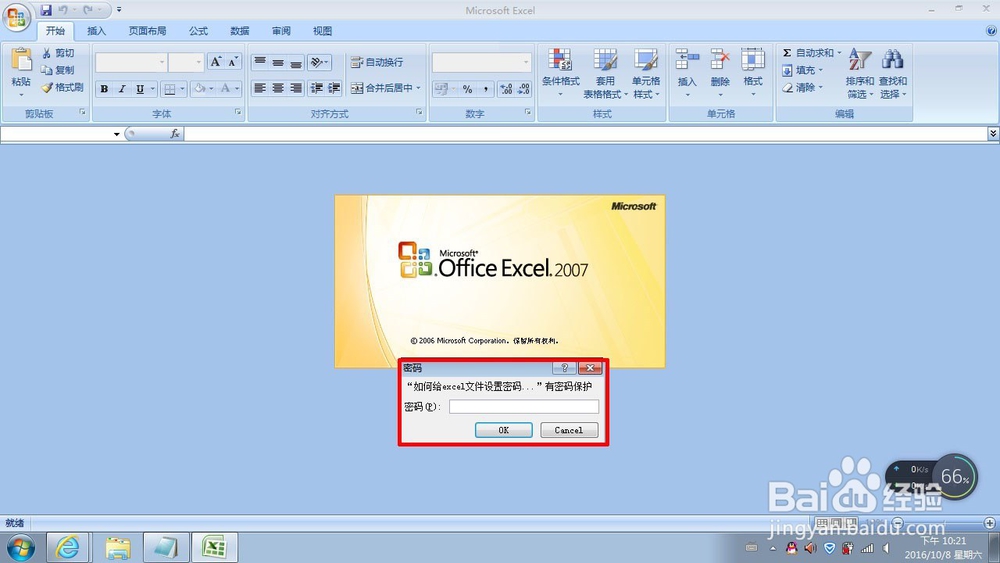
Task: Expand the formula bar
Action: tap(993, 133)
